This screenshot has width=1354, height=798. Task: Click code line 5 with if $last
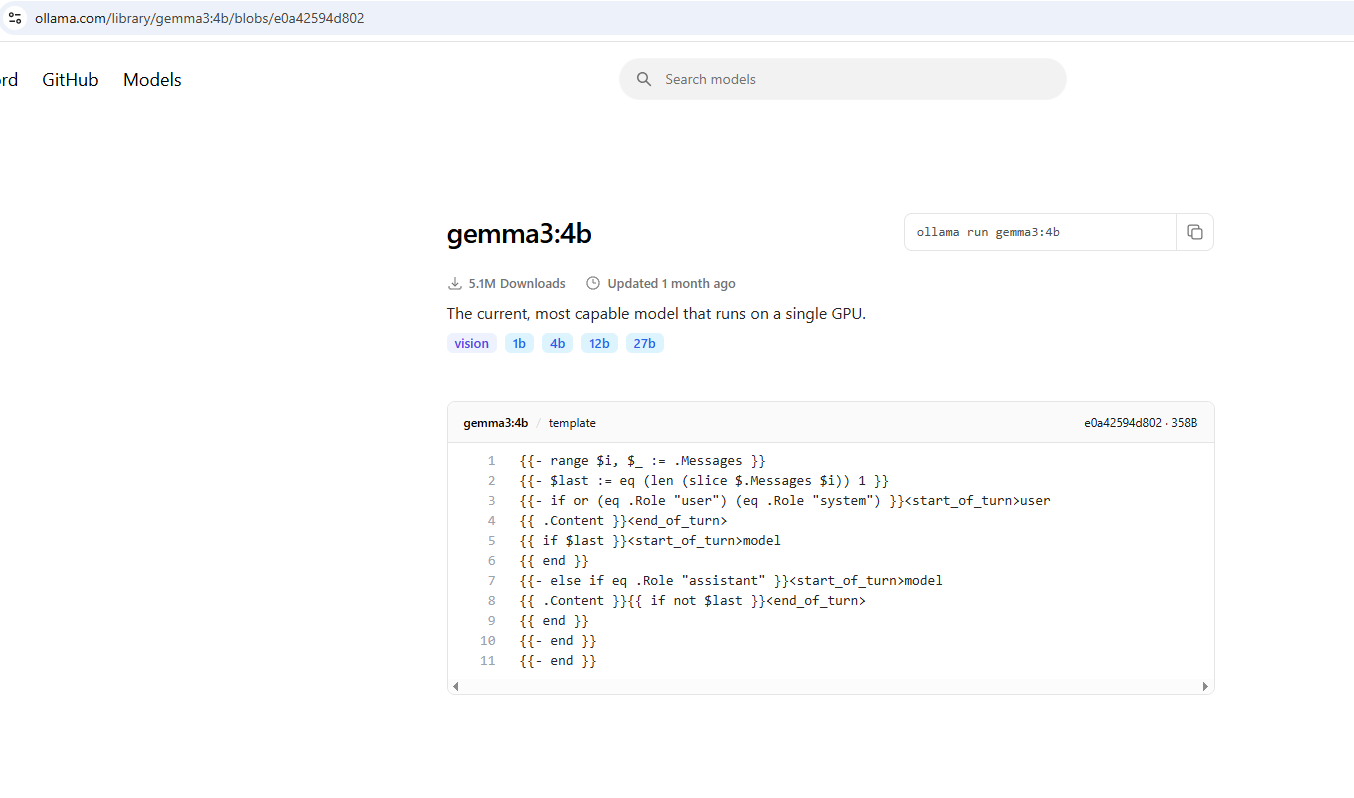click(650, 541)
